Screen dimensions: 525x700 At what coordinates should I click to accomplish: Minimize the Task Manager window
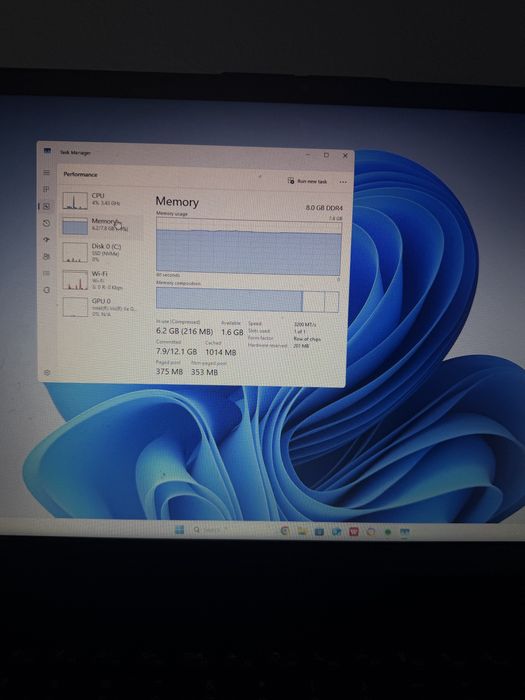click(x=308, y=154)
